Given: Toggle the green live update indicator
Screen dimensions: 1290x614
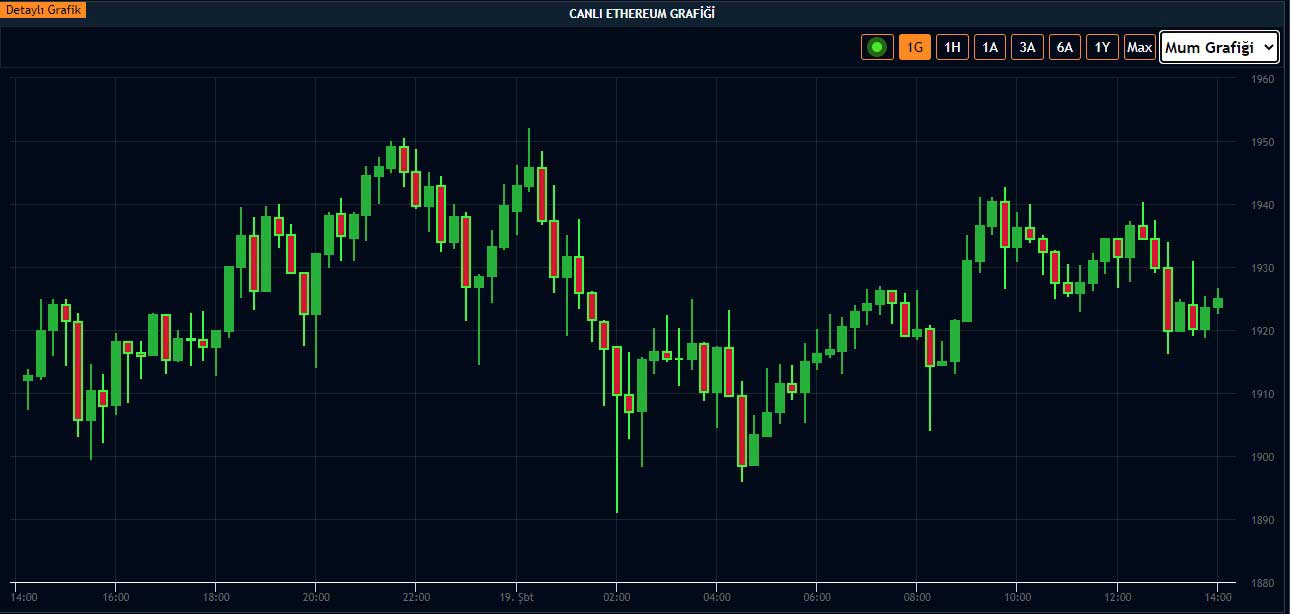Looking at the screenshot, I should pos(877,47).
